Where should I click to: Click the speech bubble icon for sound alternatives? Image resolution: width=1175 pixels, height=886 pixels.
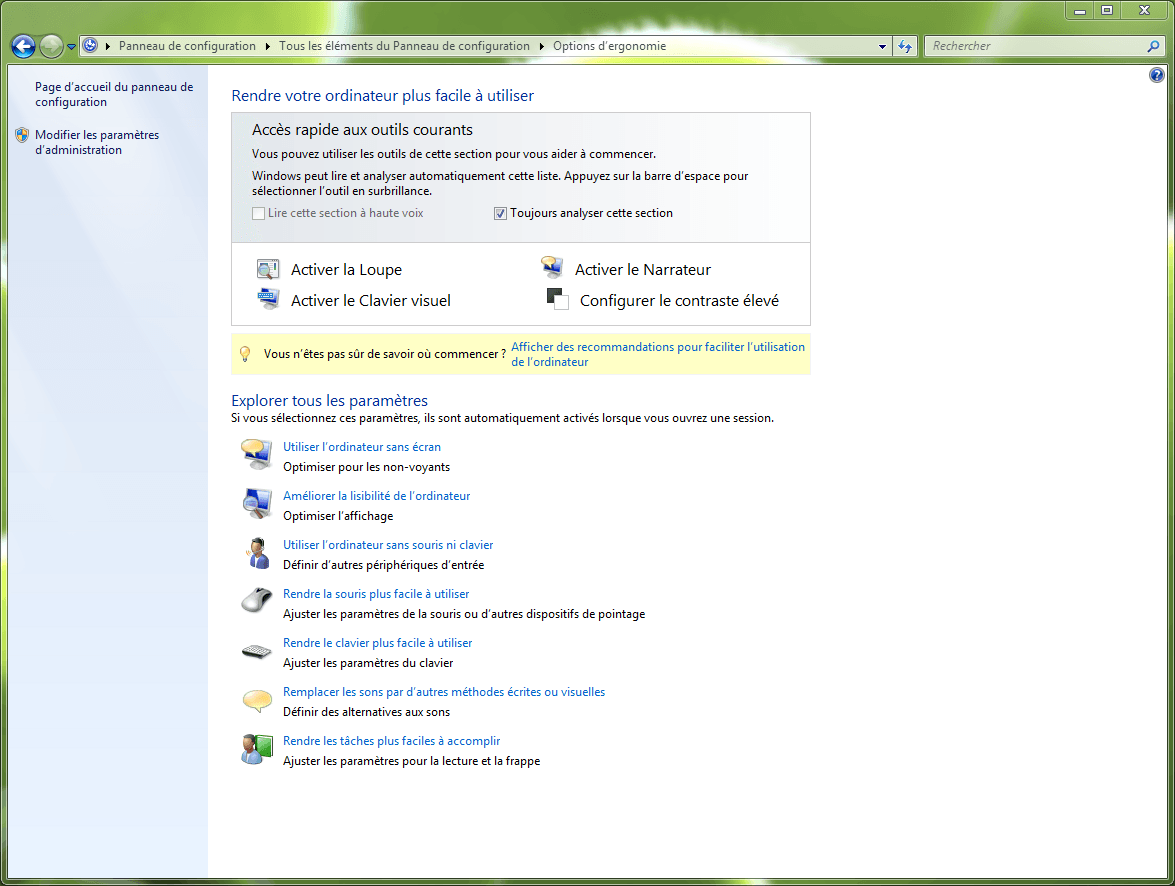[x=257, y=701]
